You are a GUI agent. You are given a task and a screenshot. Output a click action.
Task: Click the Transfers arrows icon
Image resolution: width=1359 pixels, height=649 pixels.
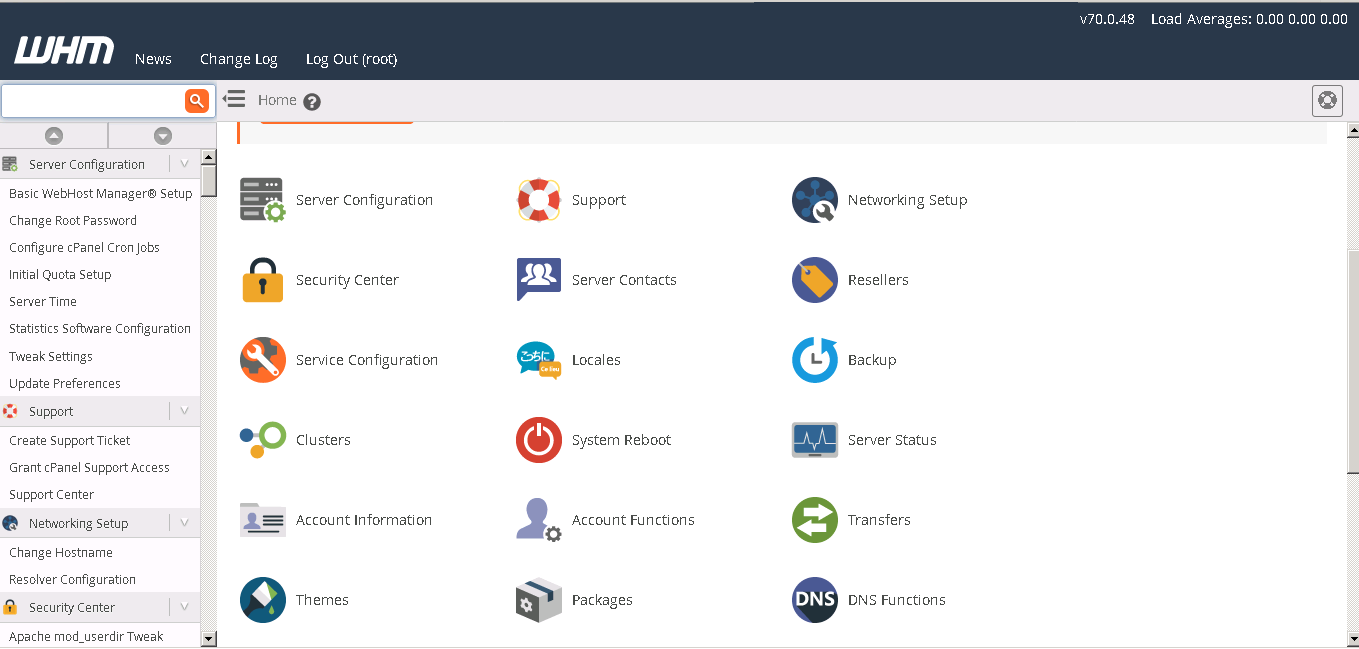click(814, 520)
